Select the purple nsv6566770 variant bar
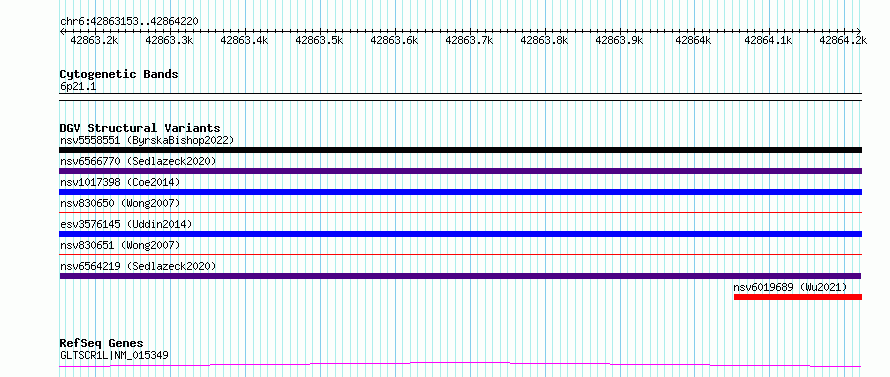890x377 pixels. pyautogui.click(x=460, y=171)
